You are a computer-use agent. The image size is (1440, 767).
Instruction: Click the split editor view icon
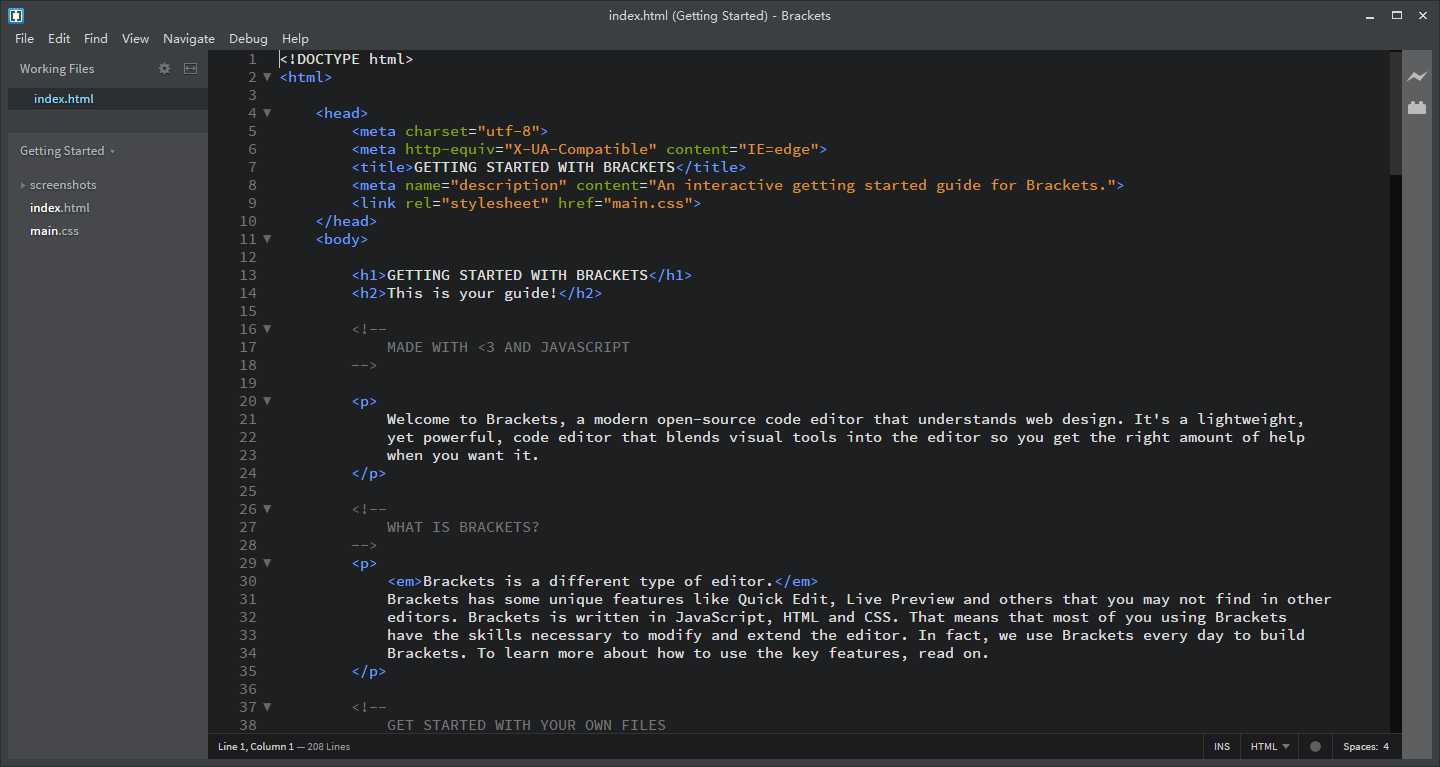pos(190,69)
